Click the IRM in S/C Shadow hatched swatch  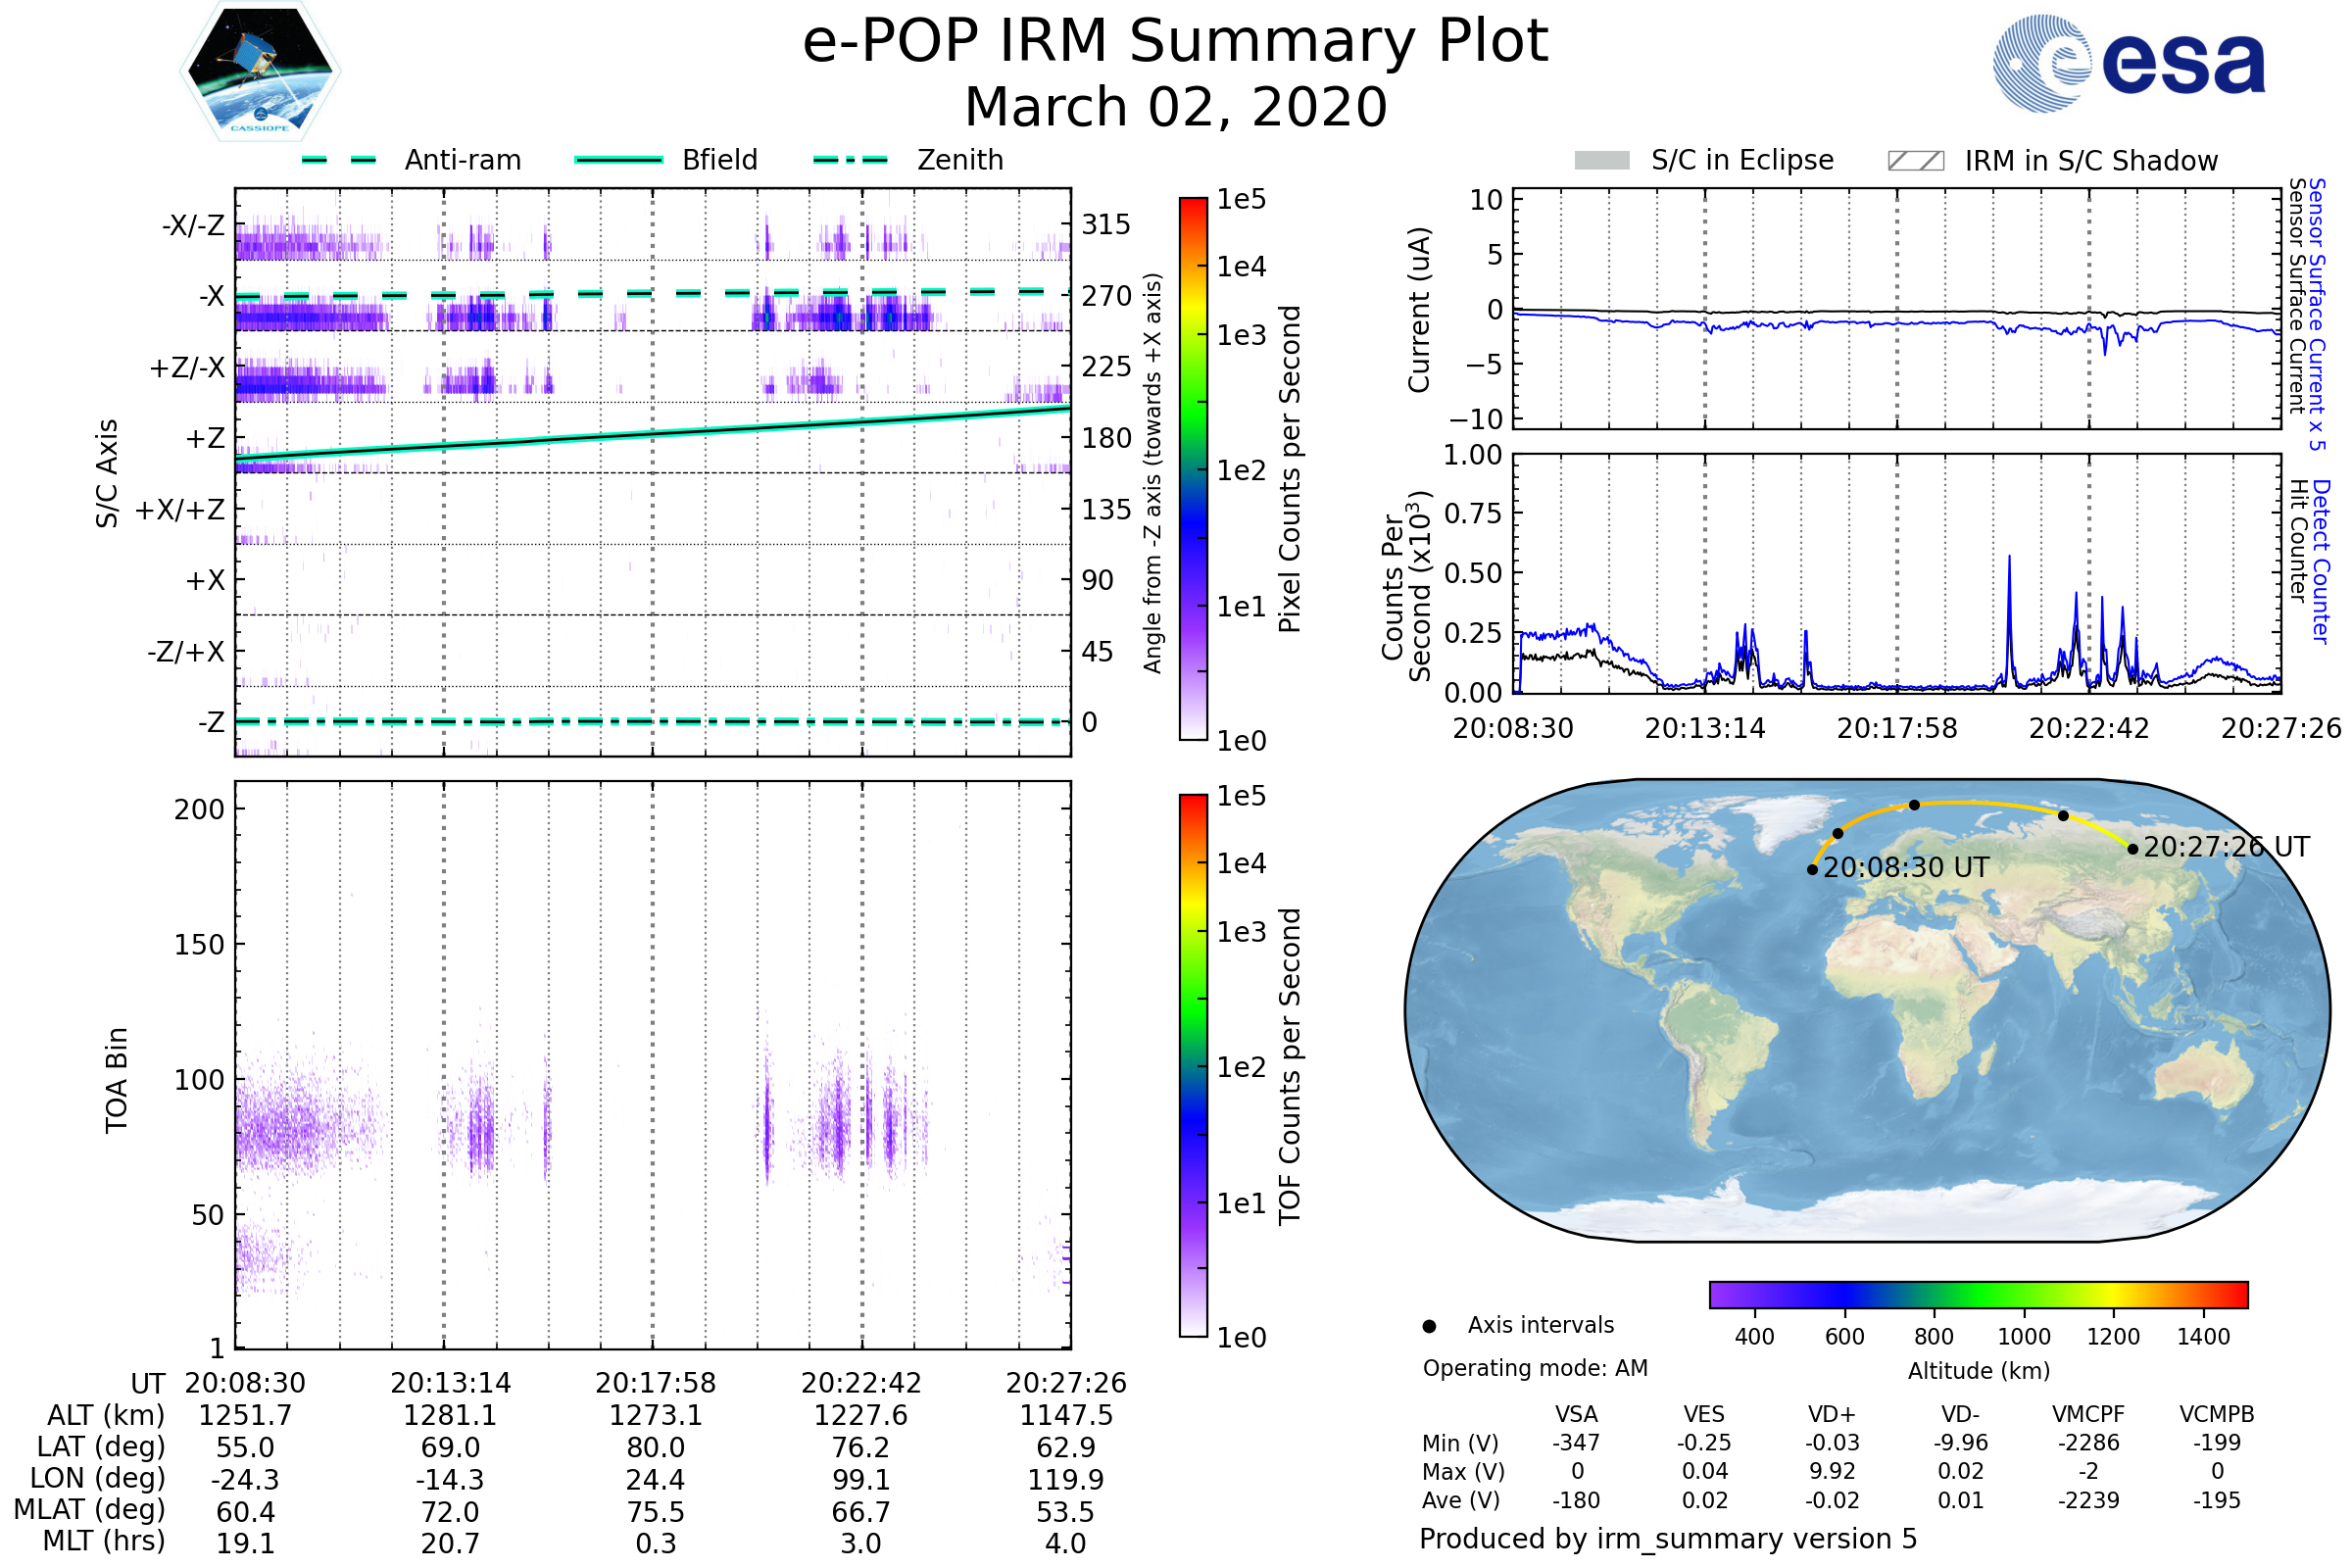[1915, 161]
